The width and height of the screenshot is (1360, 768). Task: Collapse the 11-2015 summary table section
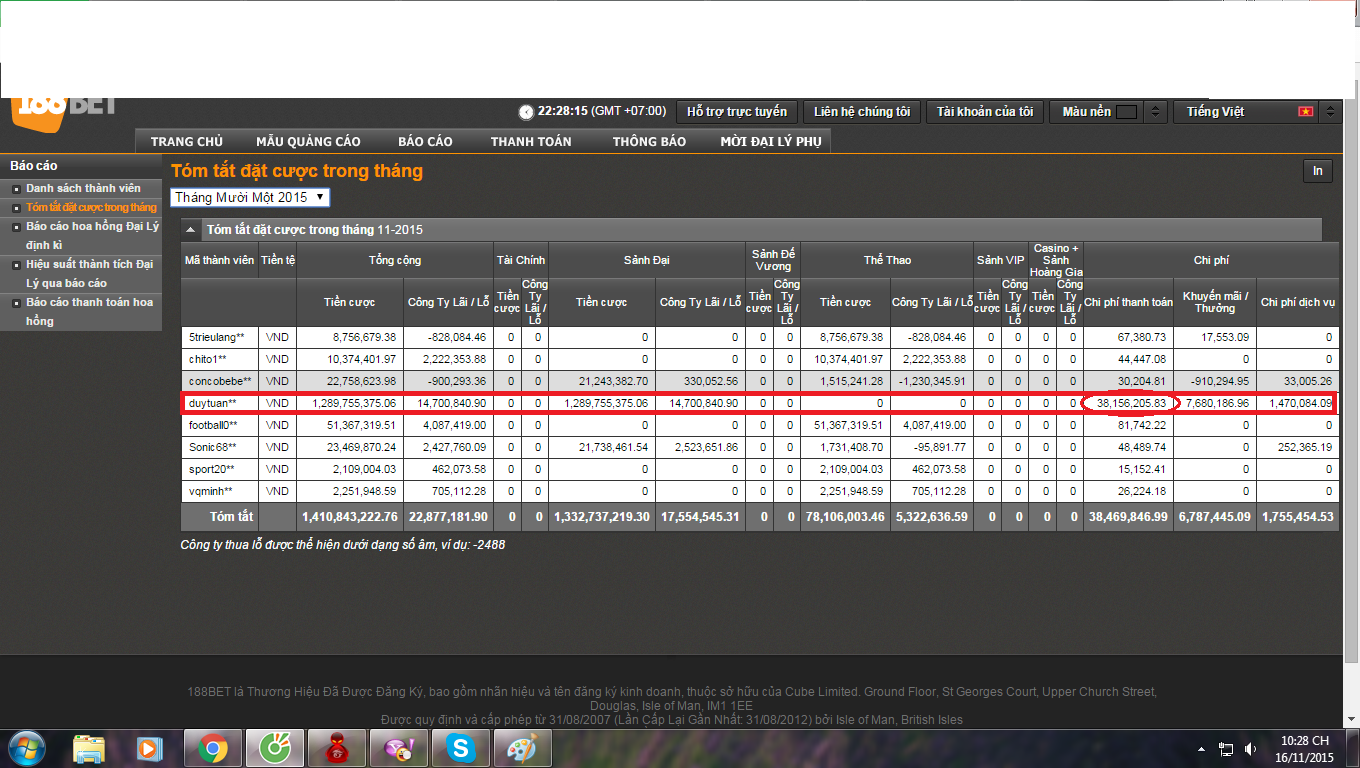coord(191,230)
